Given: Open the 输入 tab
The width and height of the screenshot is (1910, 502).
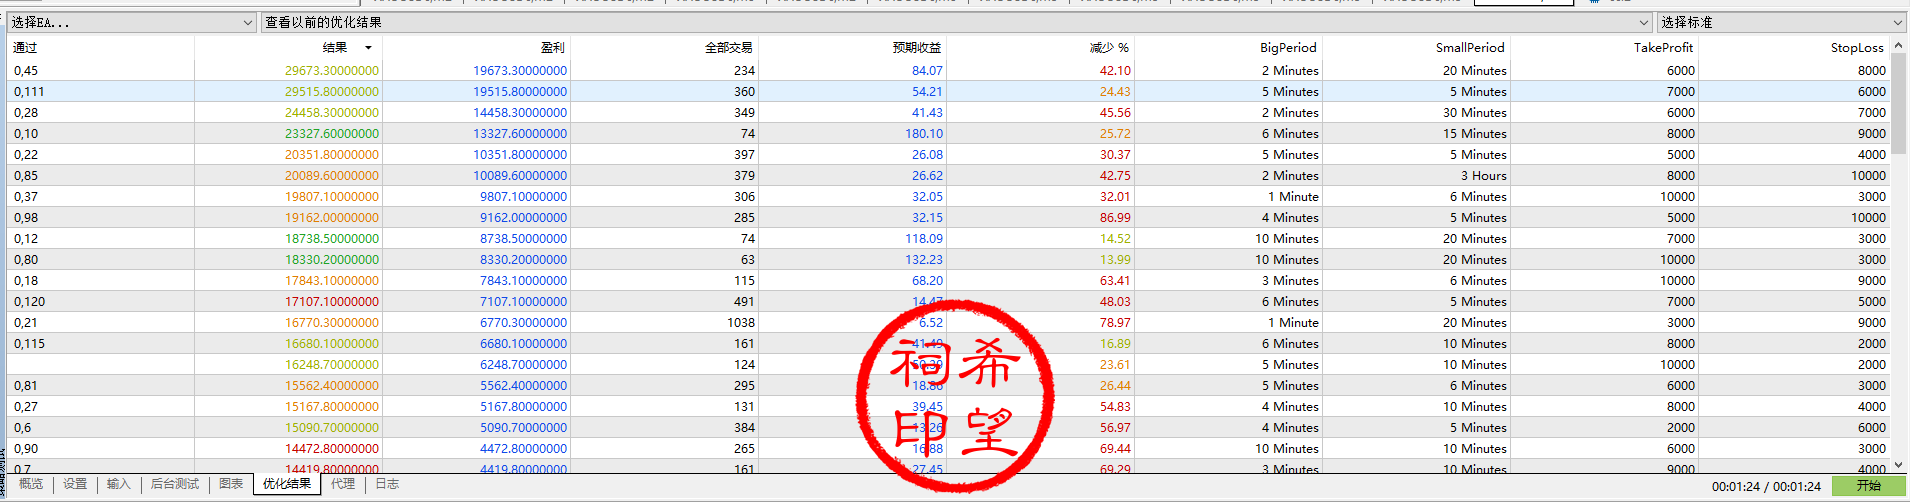Looking at the screenshot, I should (119, 484).
